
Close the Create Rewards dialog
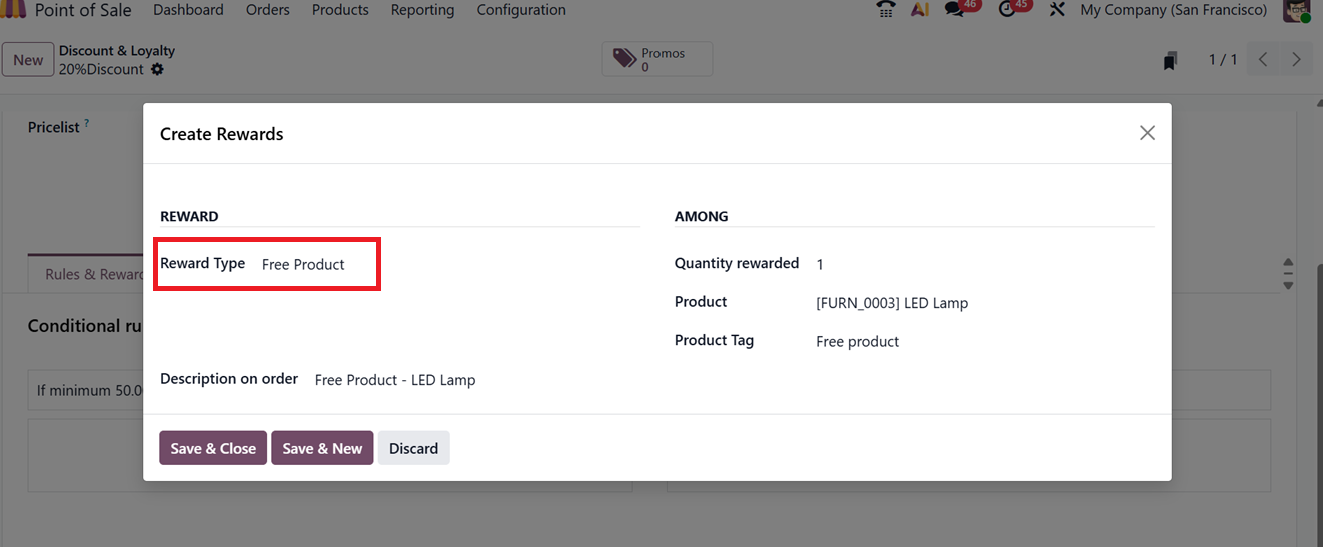click(1147, 133)
